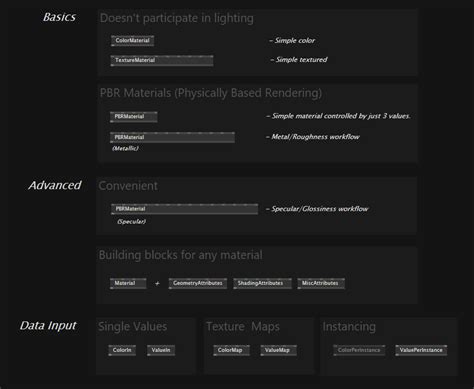The image size is (474, 389).
Task: Select the MiscAttributes node
Action: click(321, 283)
